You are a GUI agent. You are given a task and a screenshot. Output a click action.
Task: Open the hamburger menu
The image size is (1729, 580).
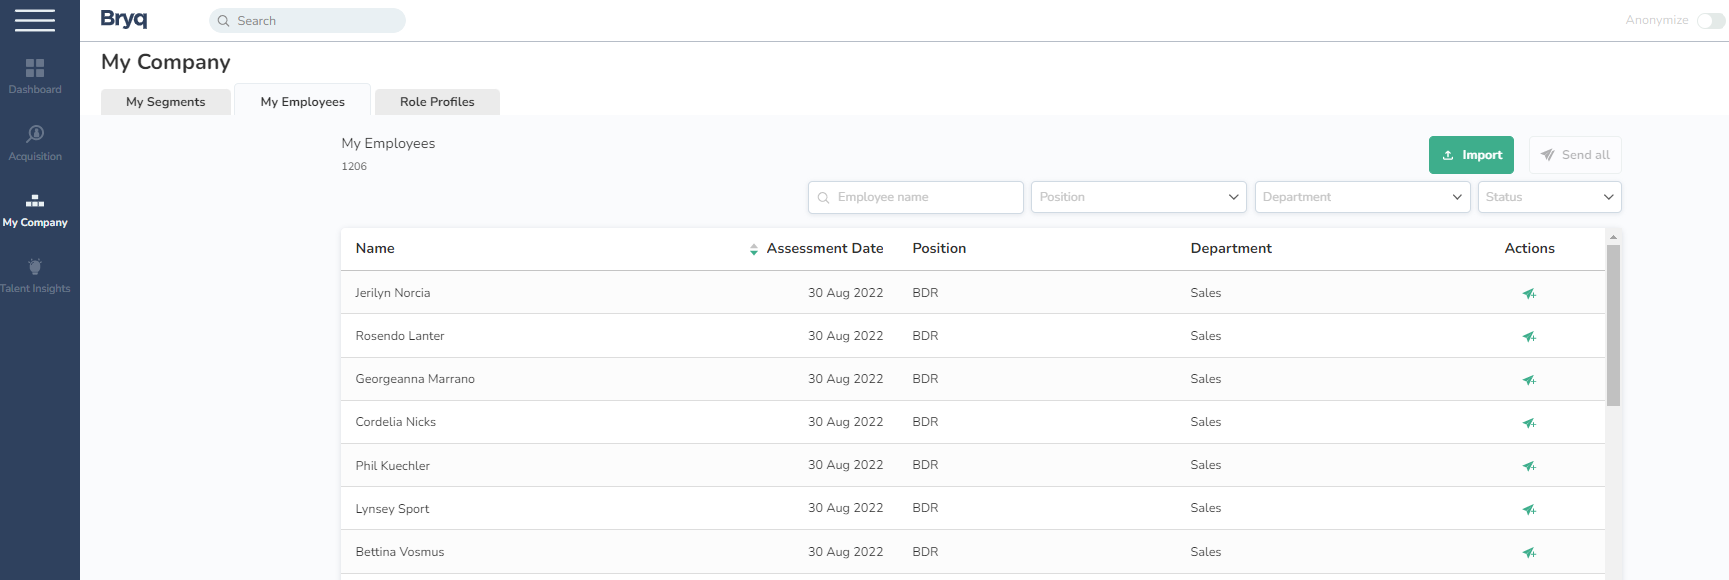(x=35, y=20)
